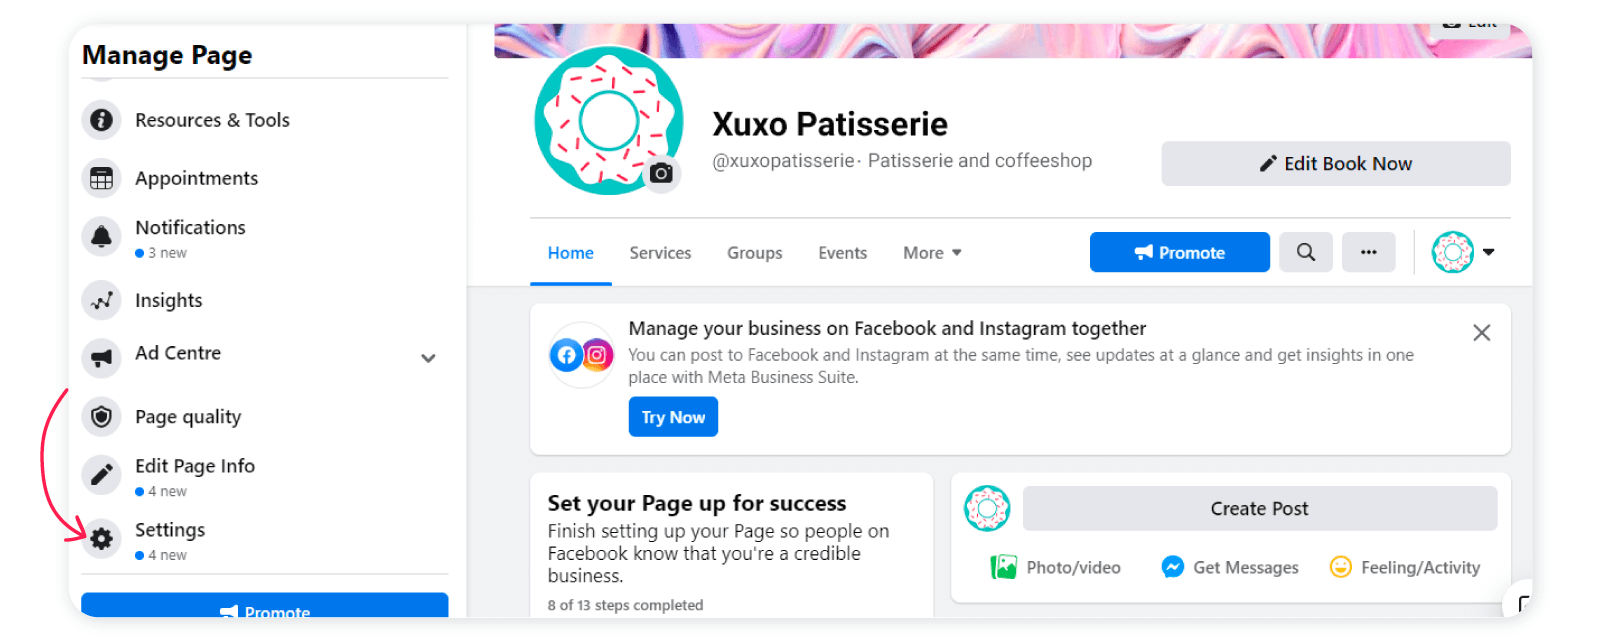1600x640 pixels.
Task: Click the Try Now button for Meta Business Suite
Action: point(673,416)
